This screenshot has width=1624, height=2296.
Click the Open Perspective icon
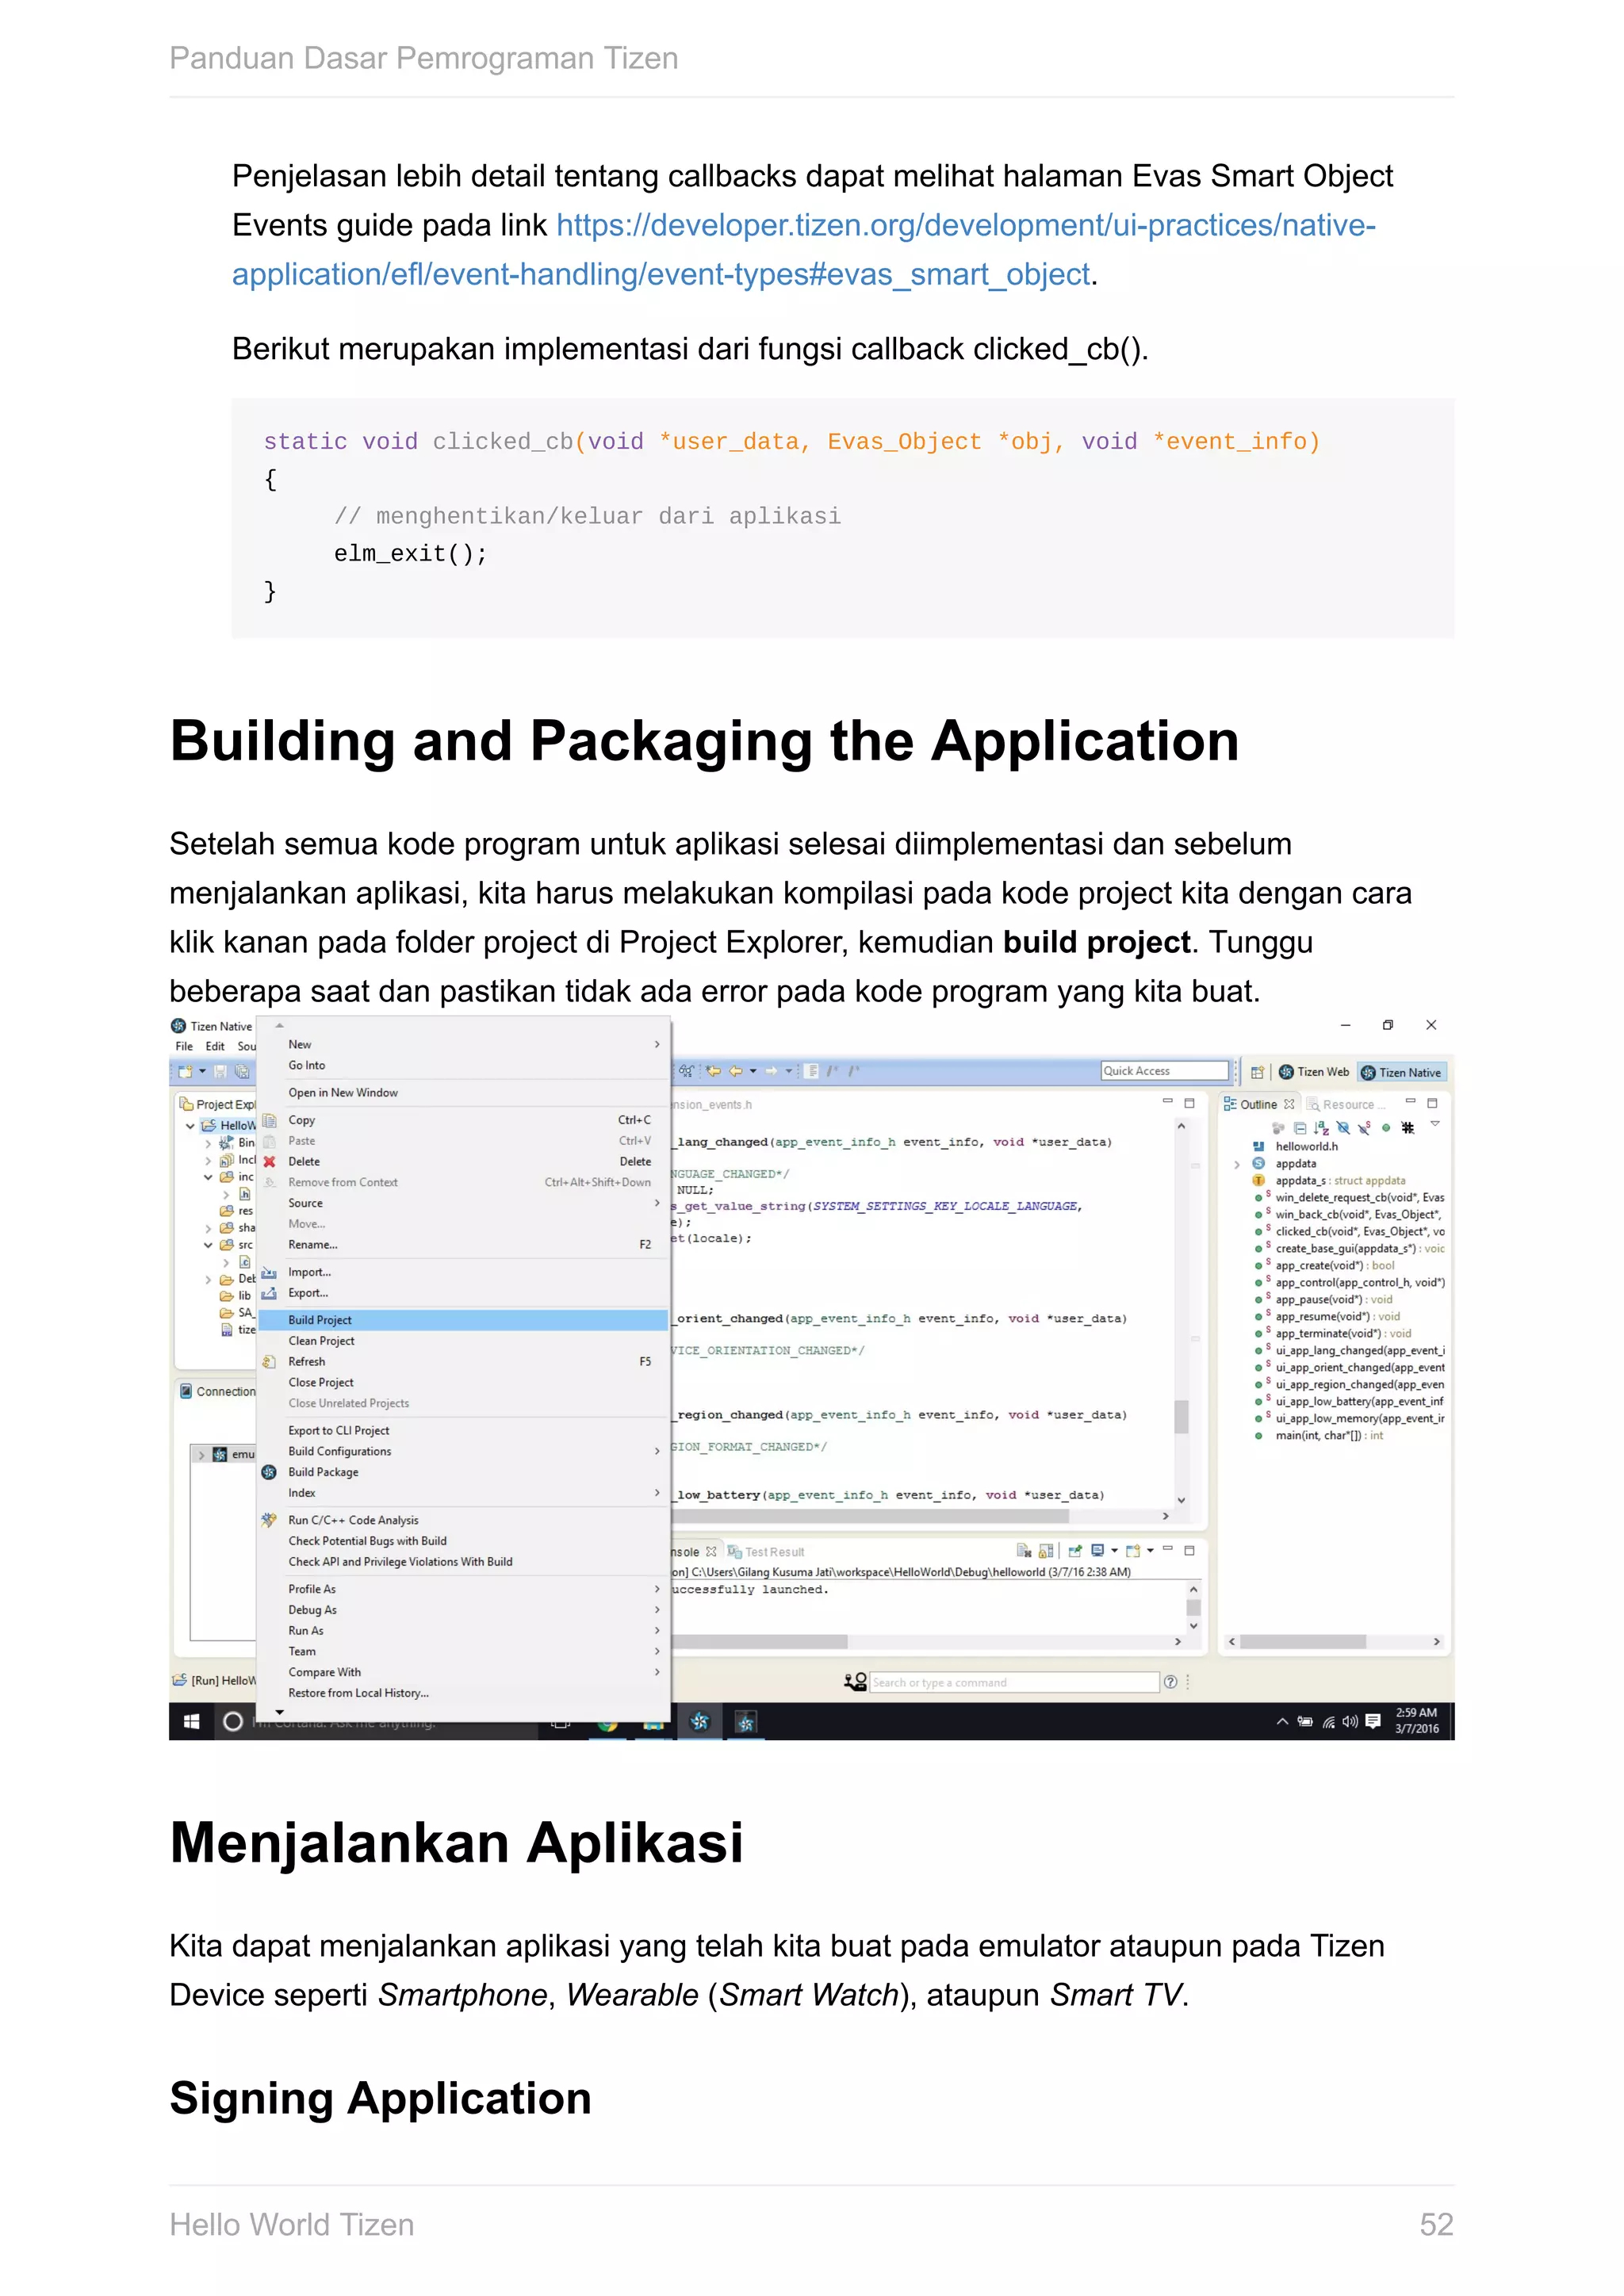click(x=1257, y=1072)
